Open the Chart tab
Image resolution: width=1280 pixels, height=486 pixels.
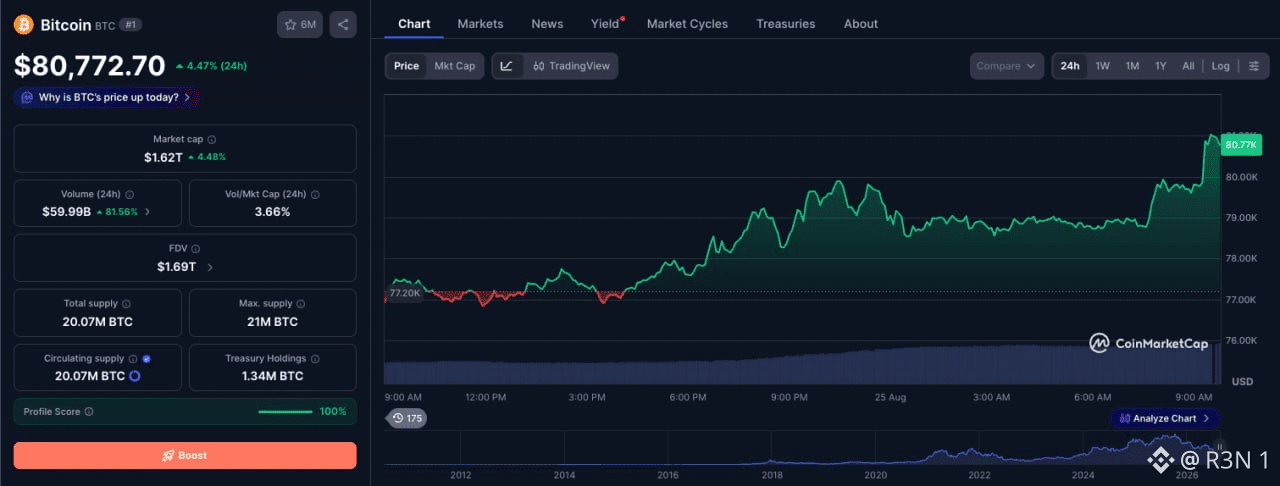tap(414, 24)
